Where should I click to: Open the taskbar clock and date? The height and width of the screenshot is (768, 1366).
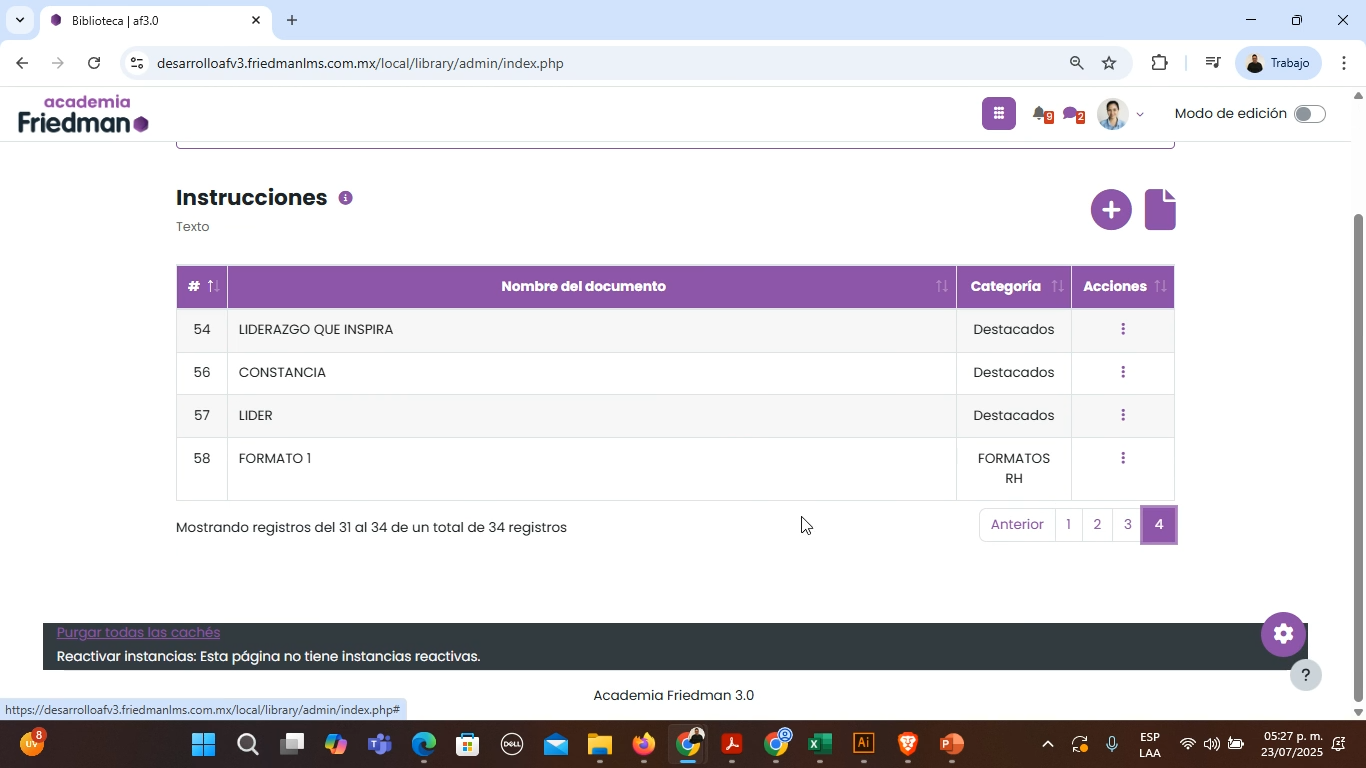tap(1292, 745)
